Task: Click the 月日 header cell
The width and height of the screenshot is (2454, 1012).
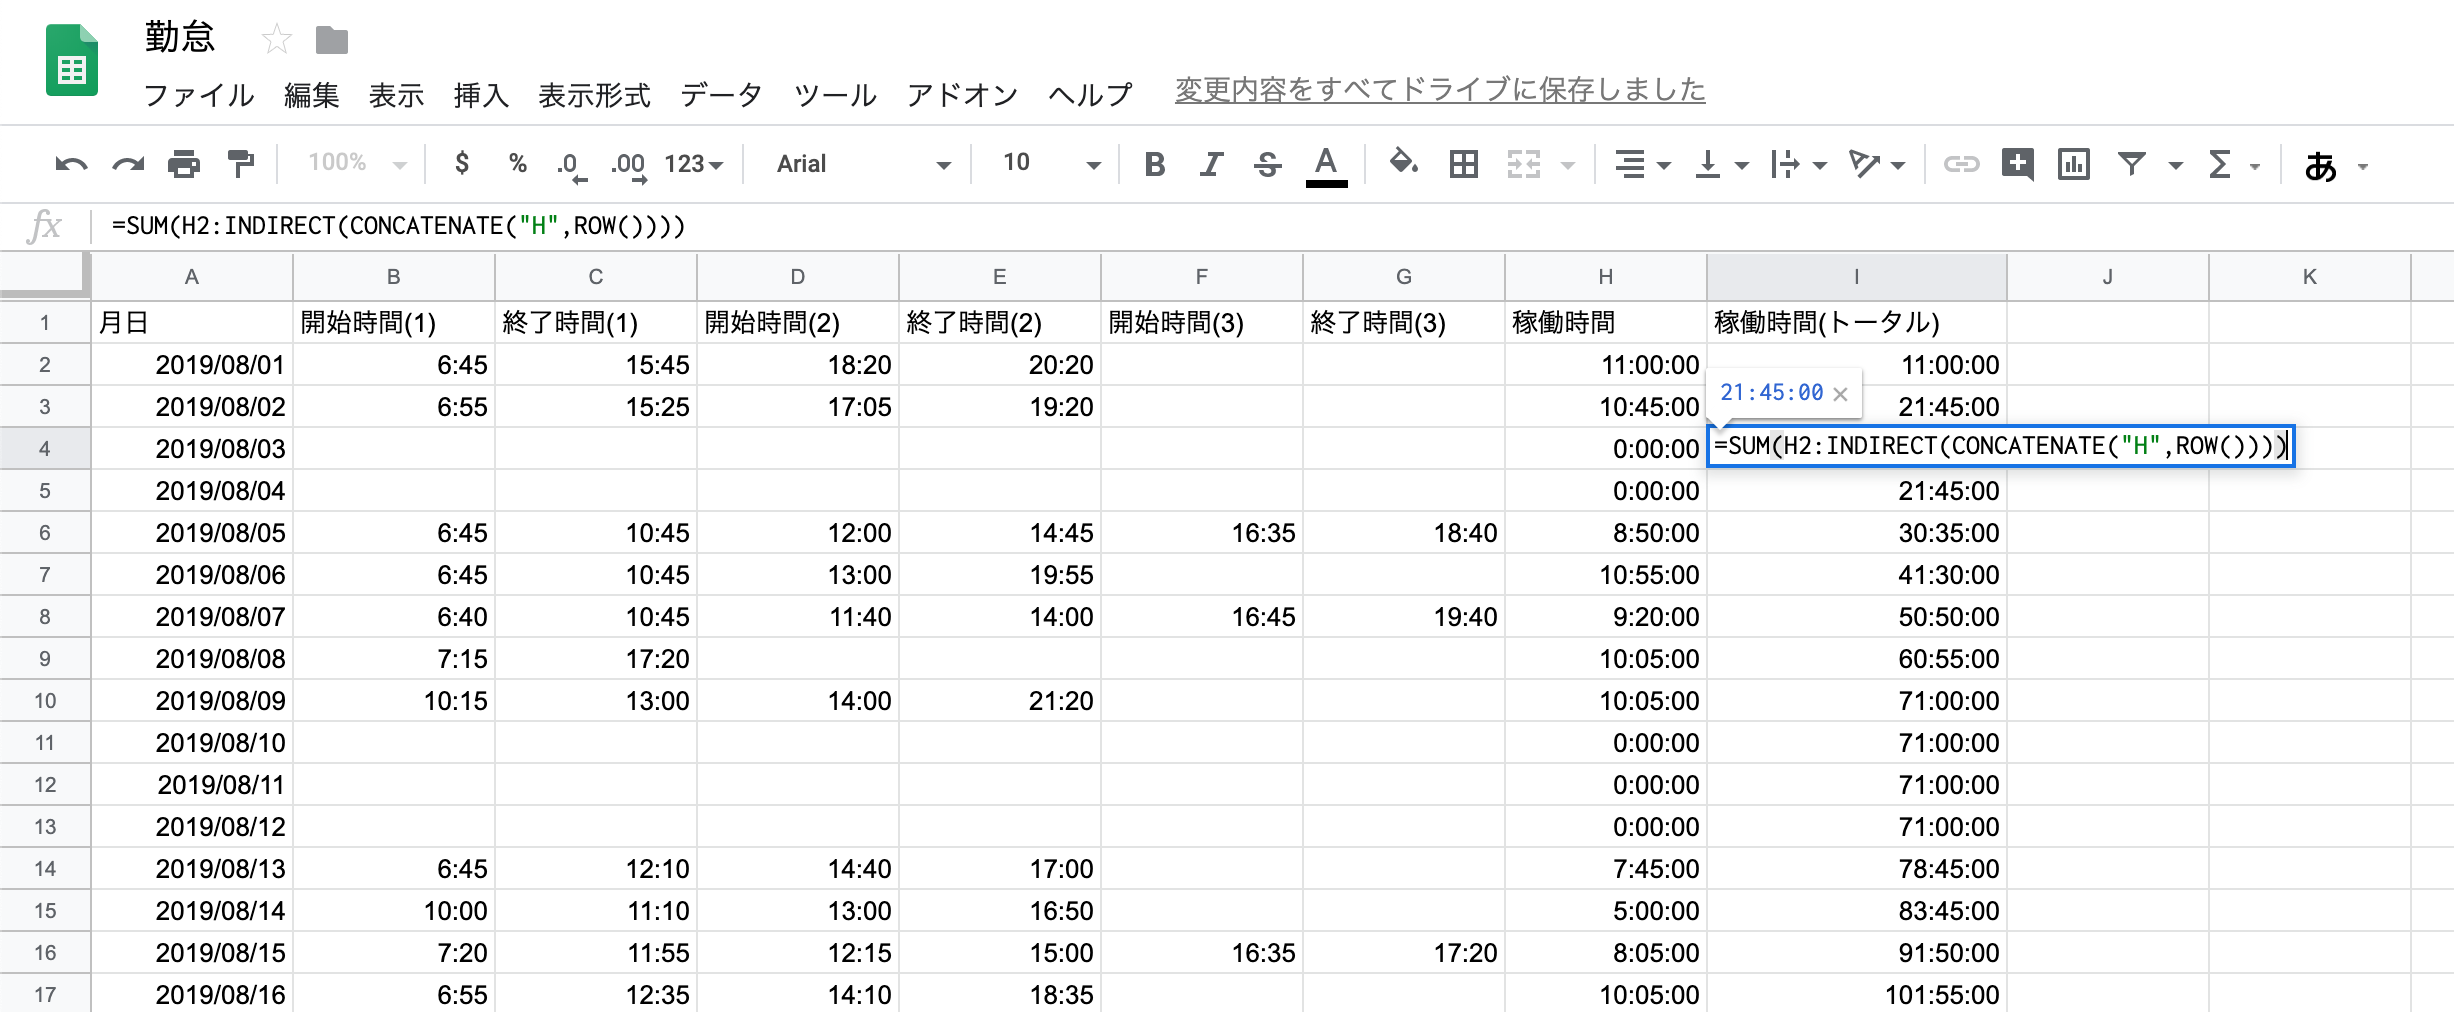Action: [192, 323]
